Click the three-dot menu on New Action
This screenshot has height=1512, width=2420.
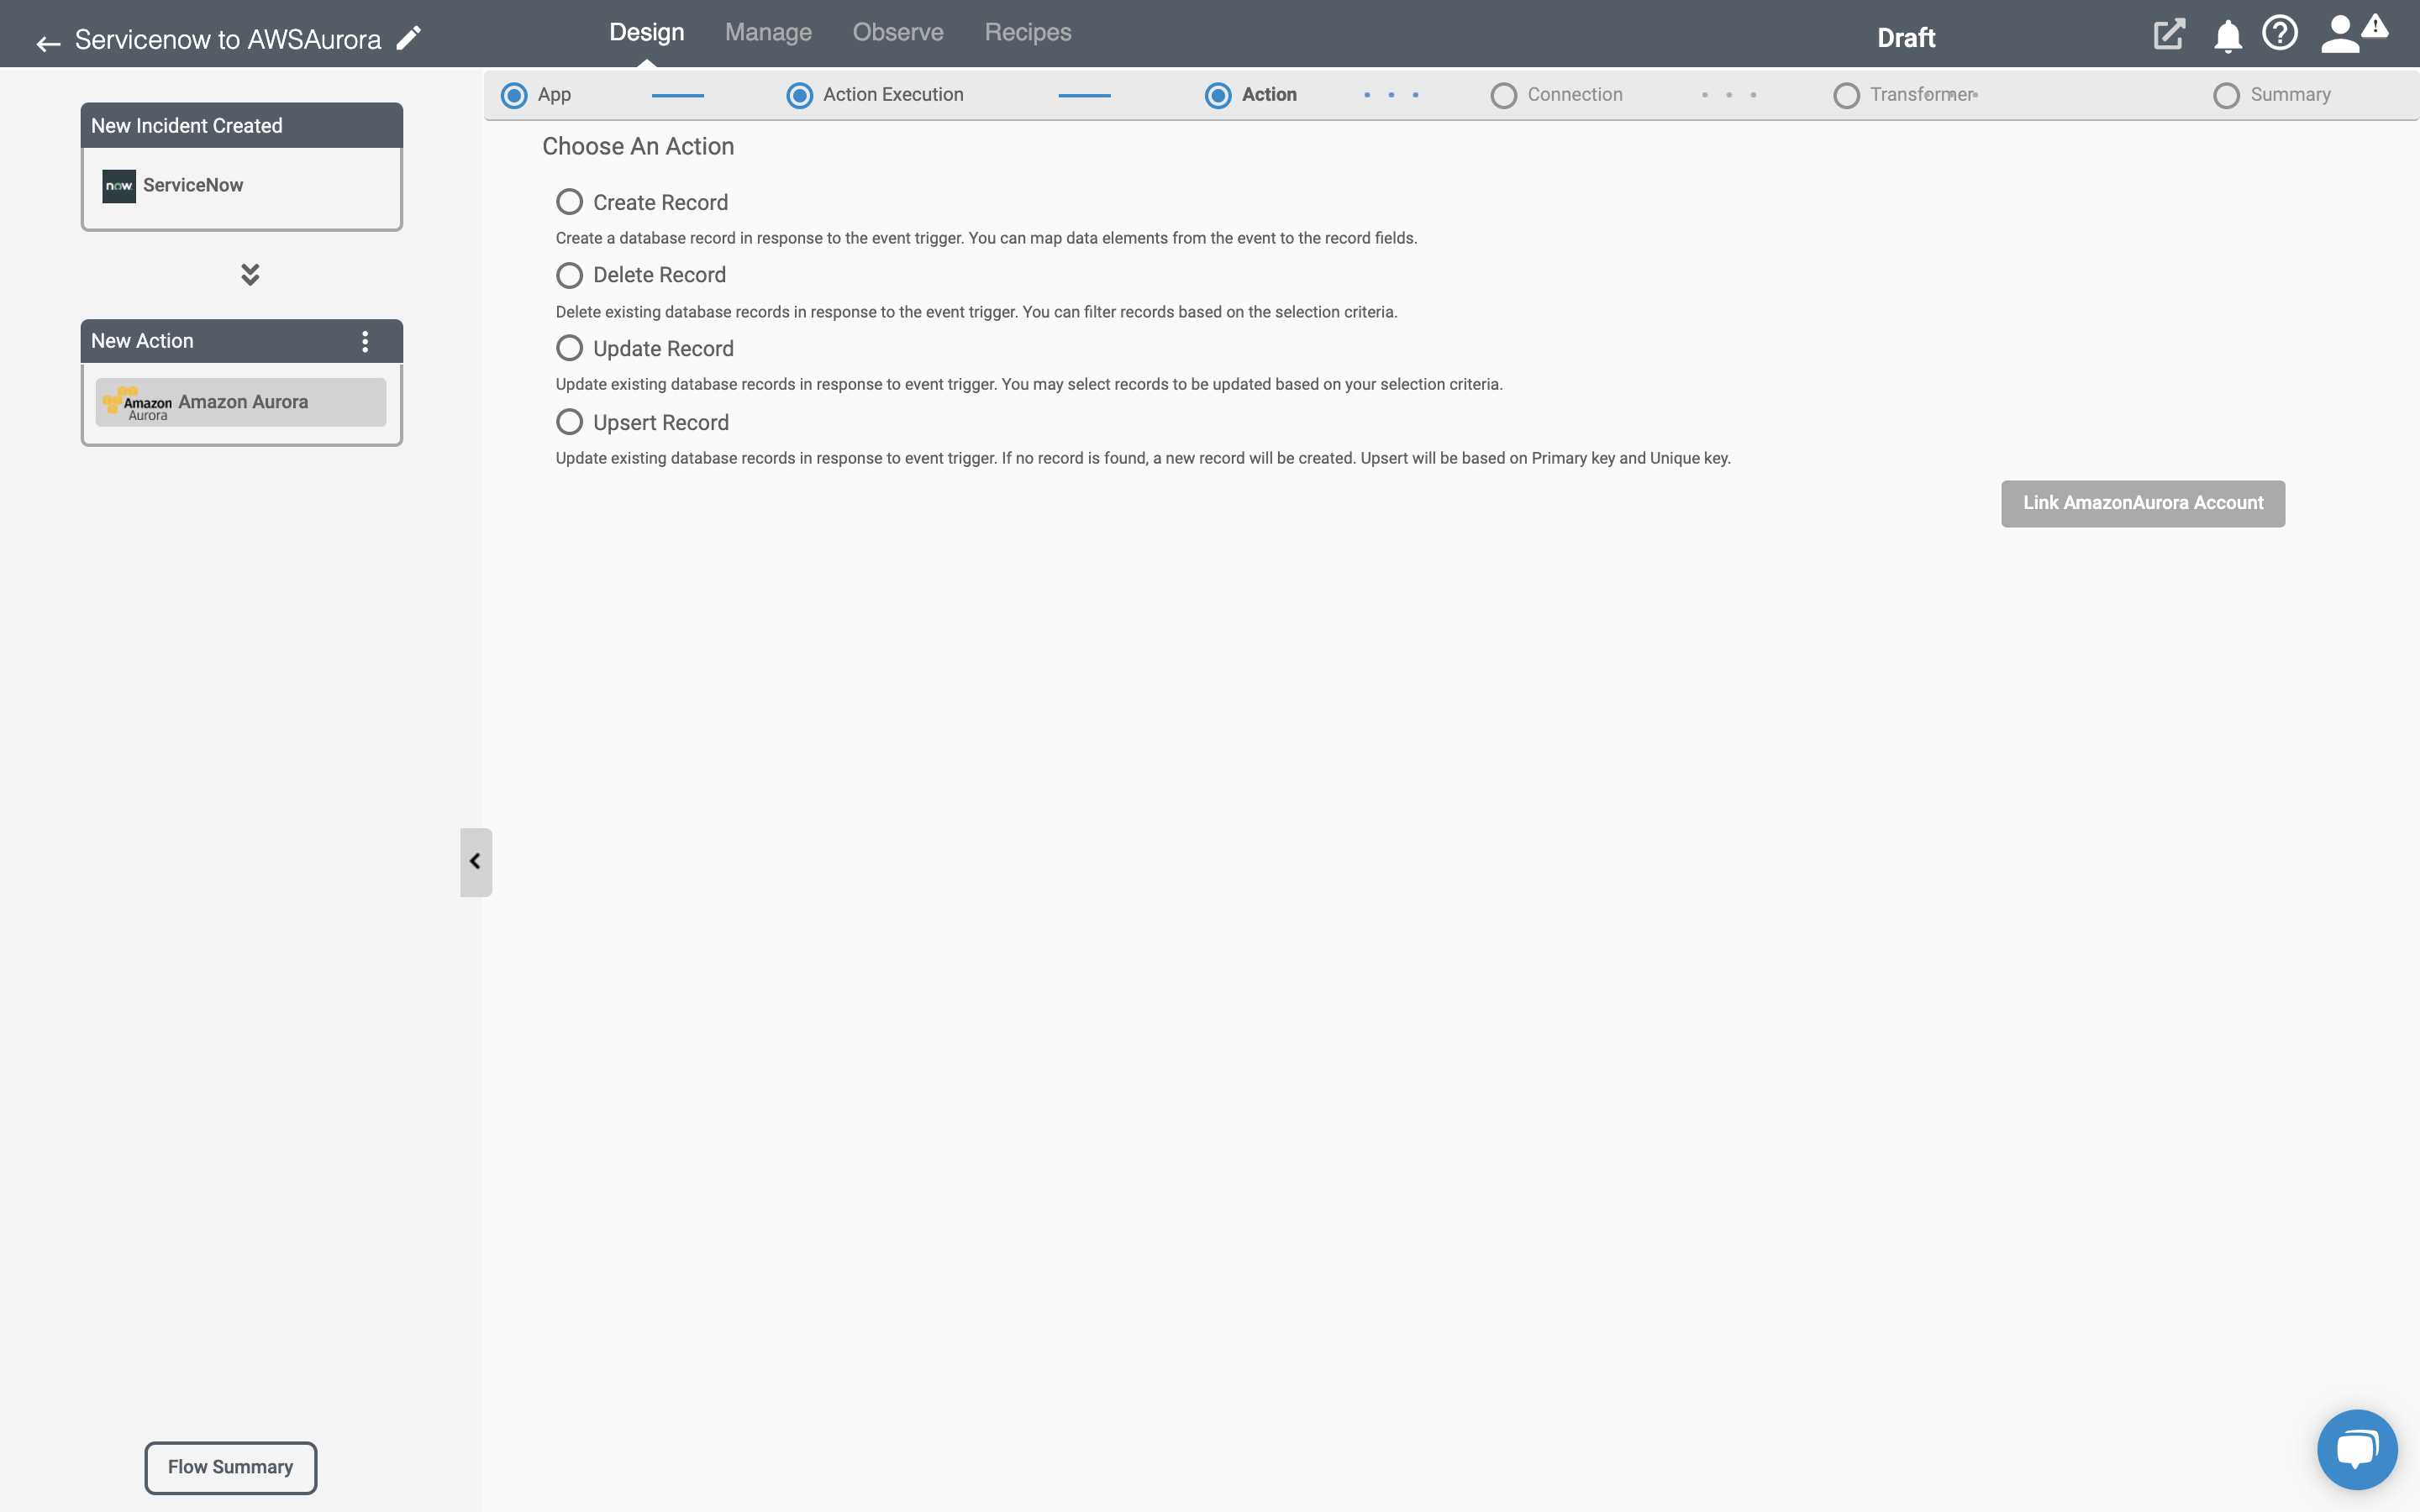tap(367, 339)
